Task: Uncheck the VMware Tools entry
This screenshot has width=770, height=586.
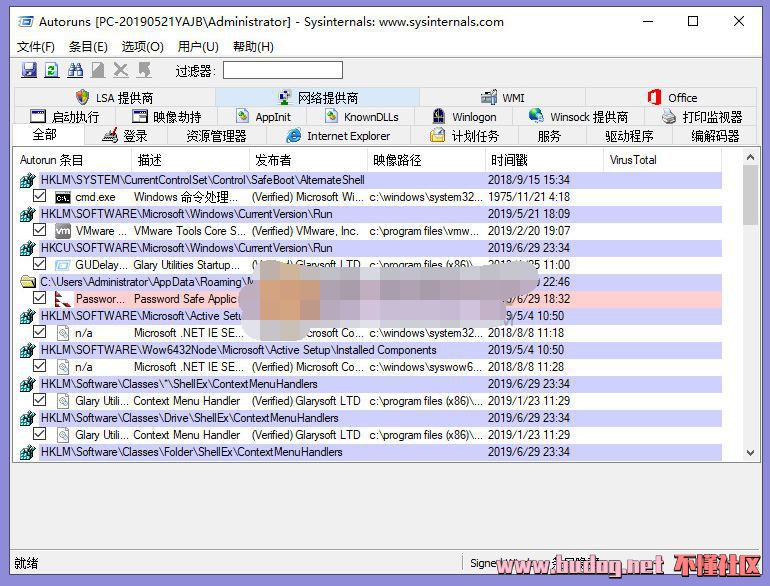Action: click(x=39, y=230)
